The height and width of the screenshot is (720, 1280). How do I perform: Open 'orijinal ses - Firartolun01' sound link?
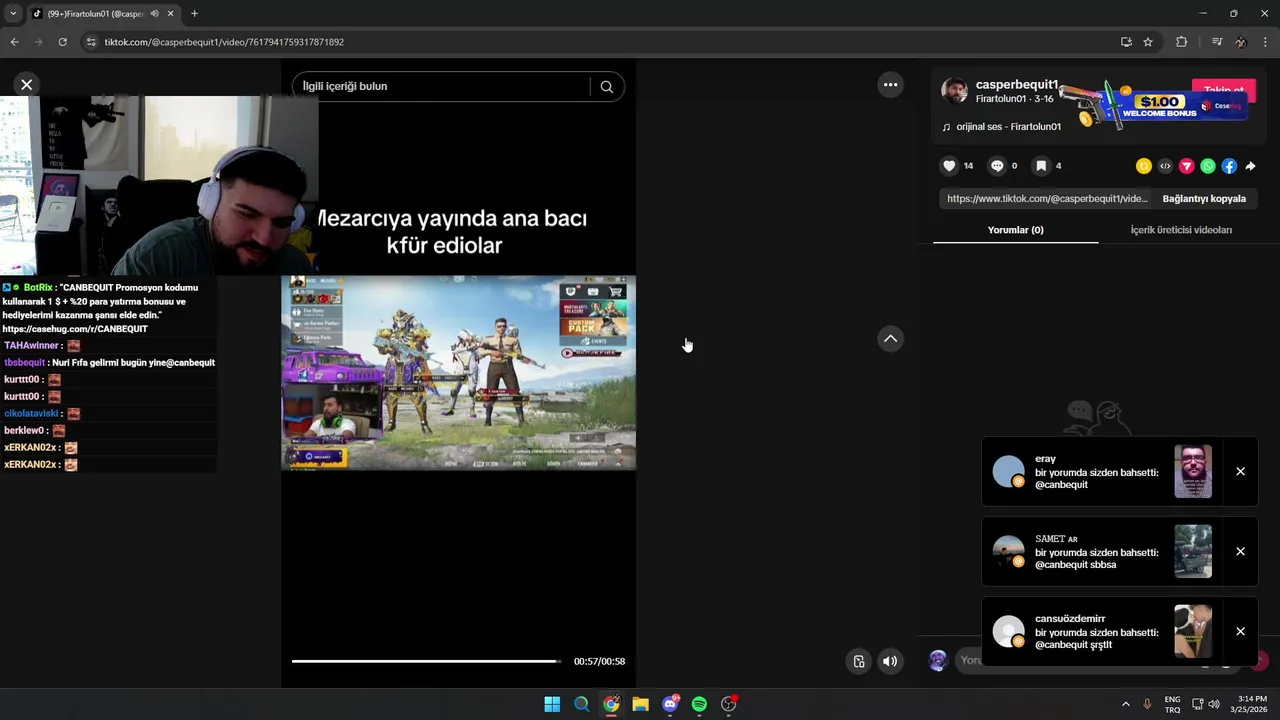click(1008, 127)
